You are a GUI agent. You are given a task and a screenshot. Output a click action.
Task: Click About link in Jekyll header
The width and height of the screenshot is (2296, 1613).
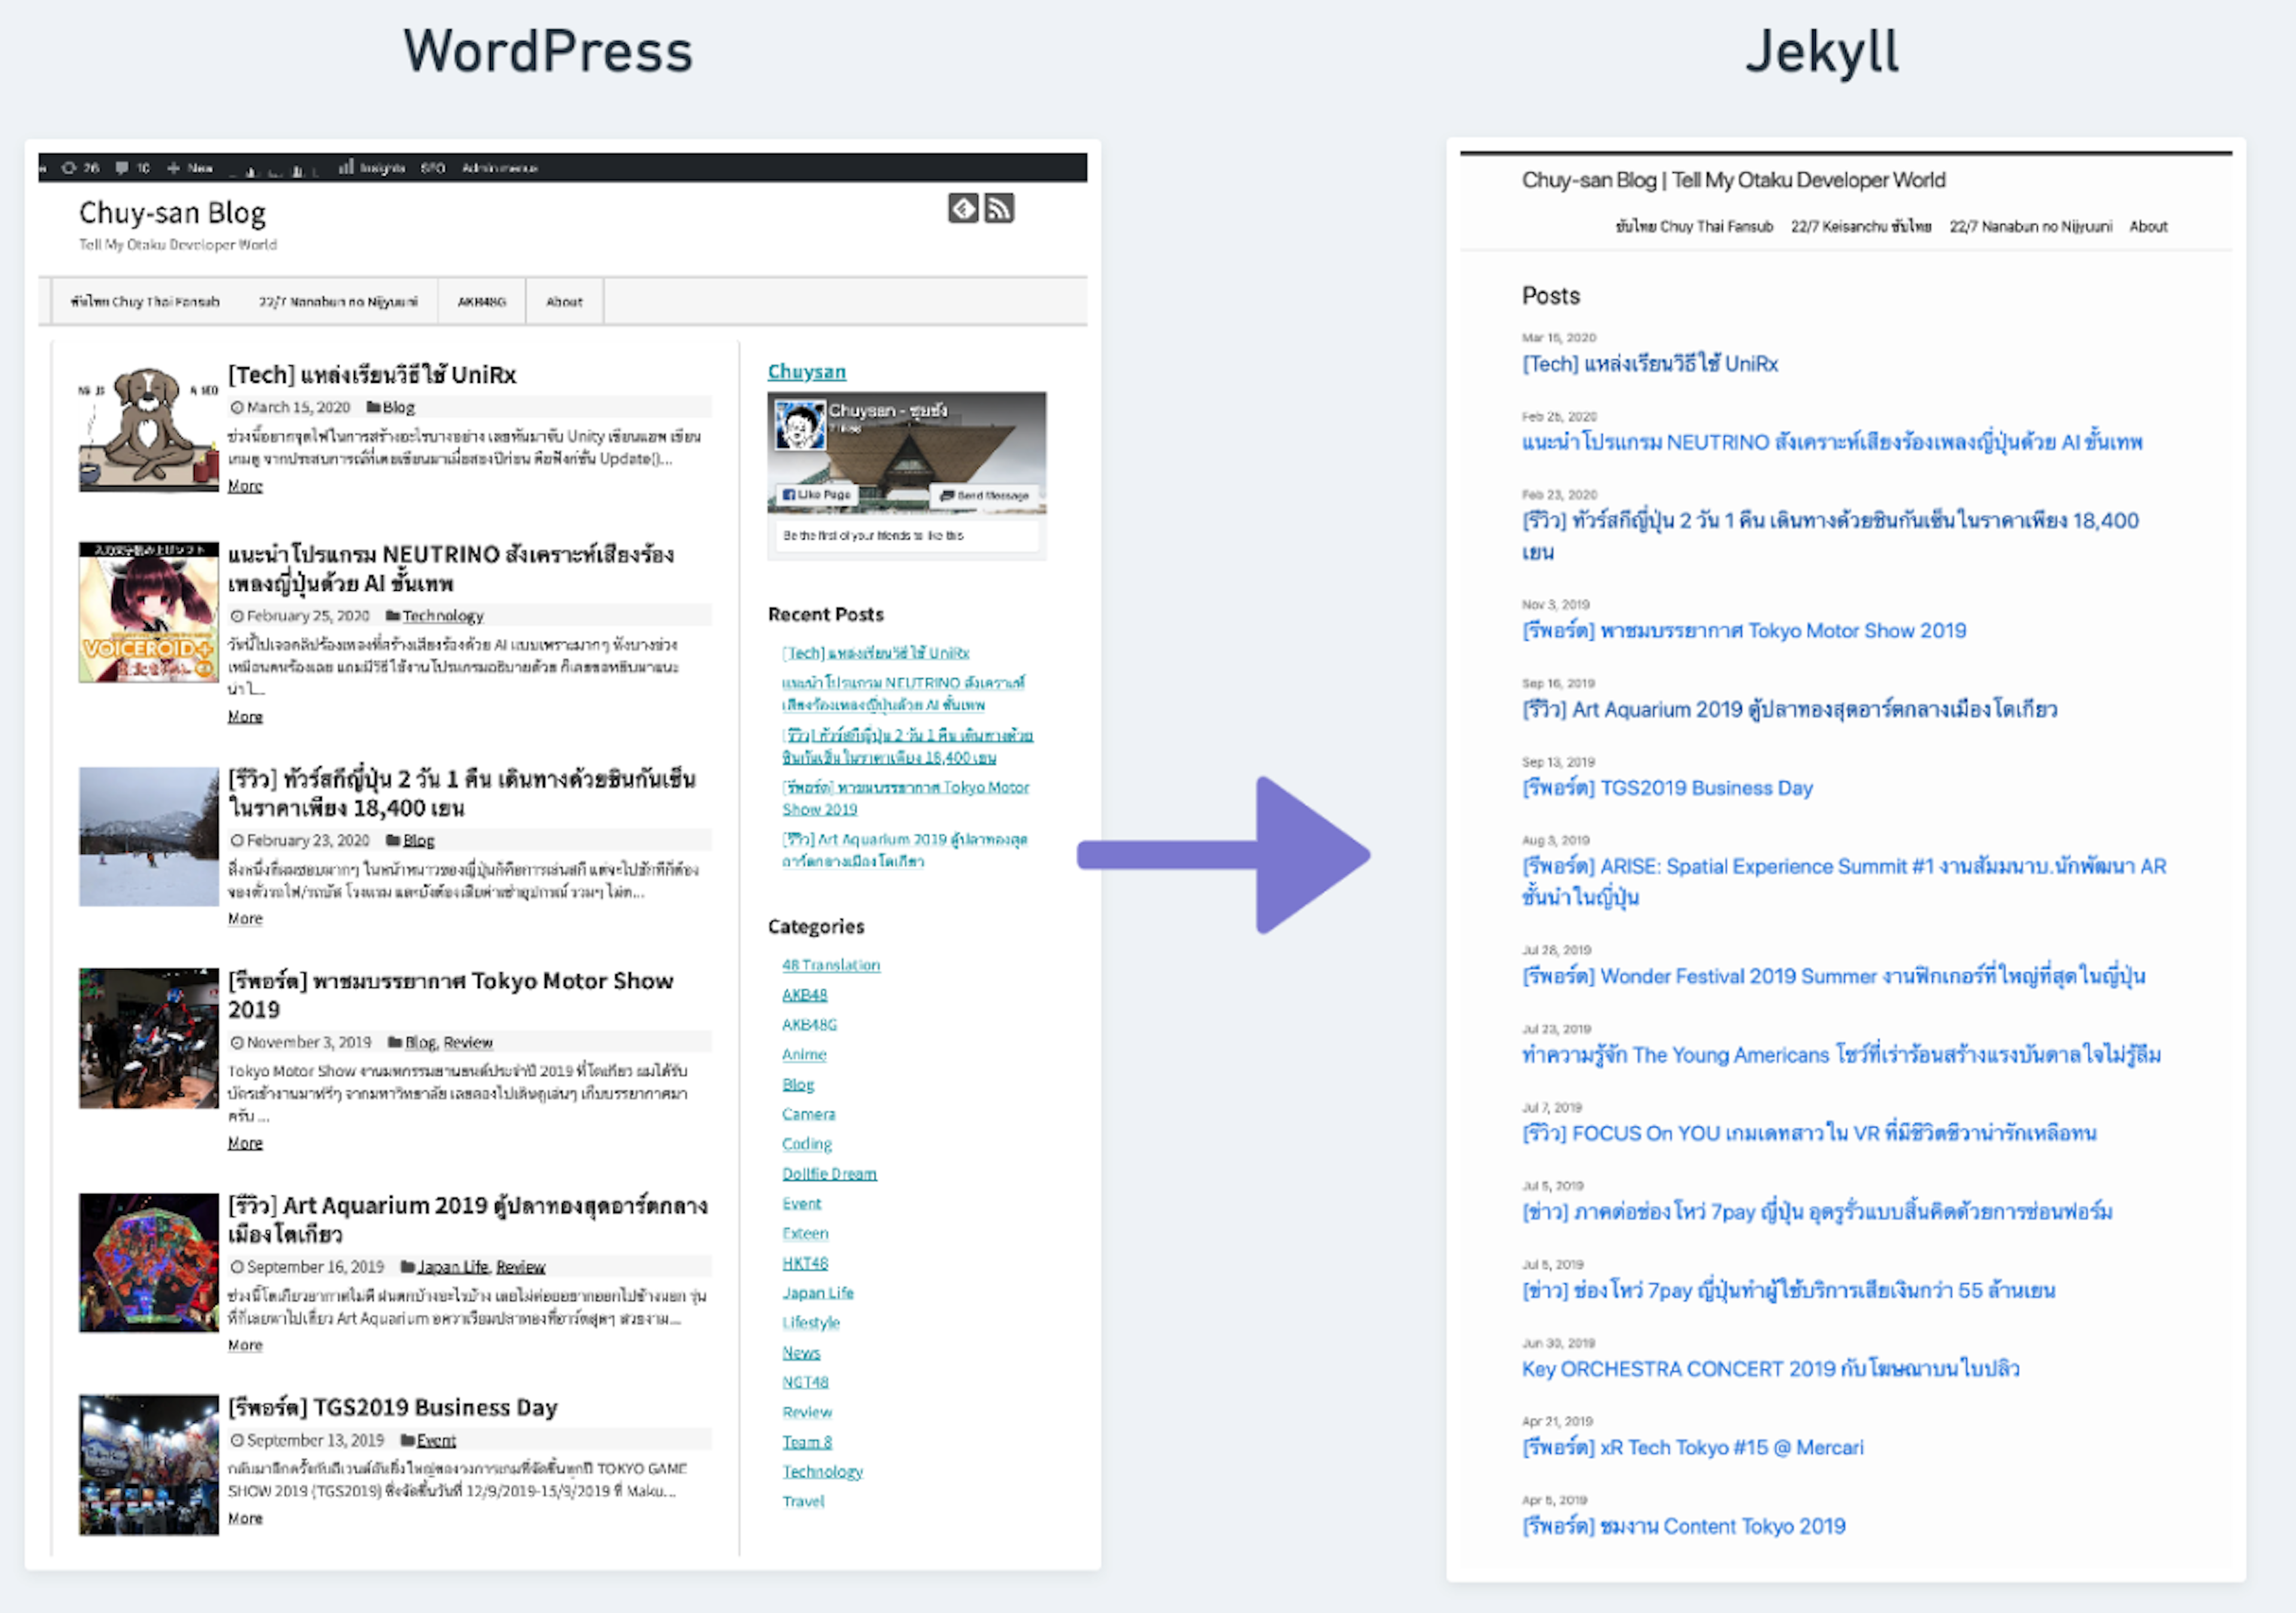pos(2147,227)
